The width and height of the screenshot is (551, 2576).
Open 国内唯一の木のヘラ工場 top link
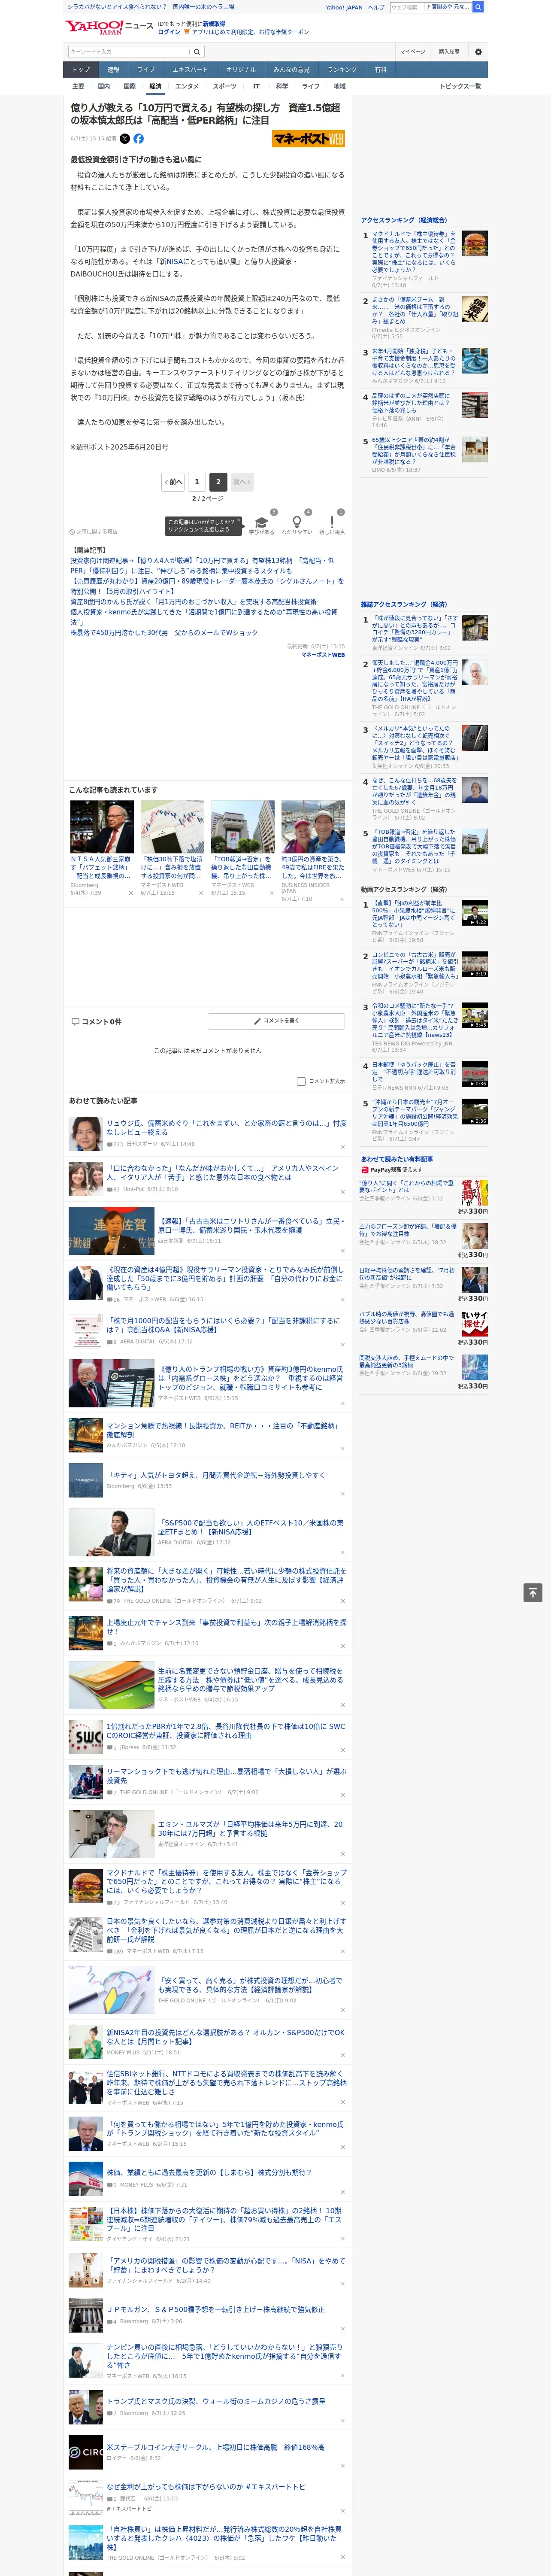(203, 7)
